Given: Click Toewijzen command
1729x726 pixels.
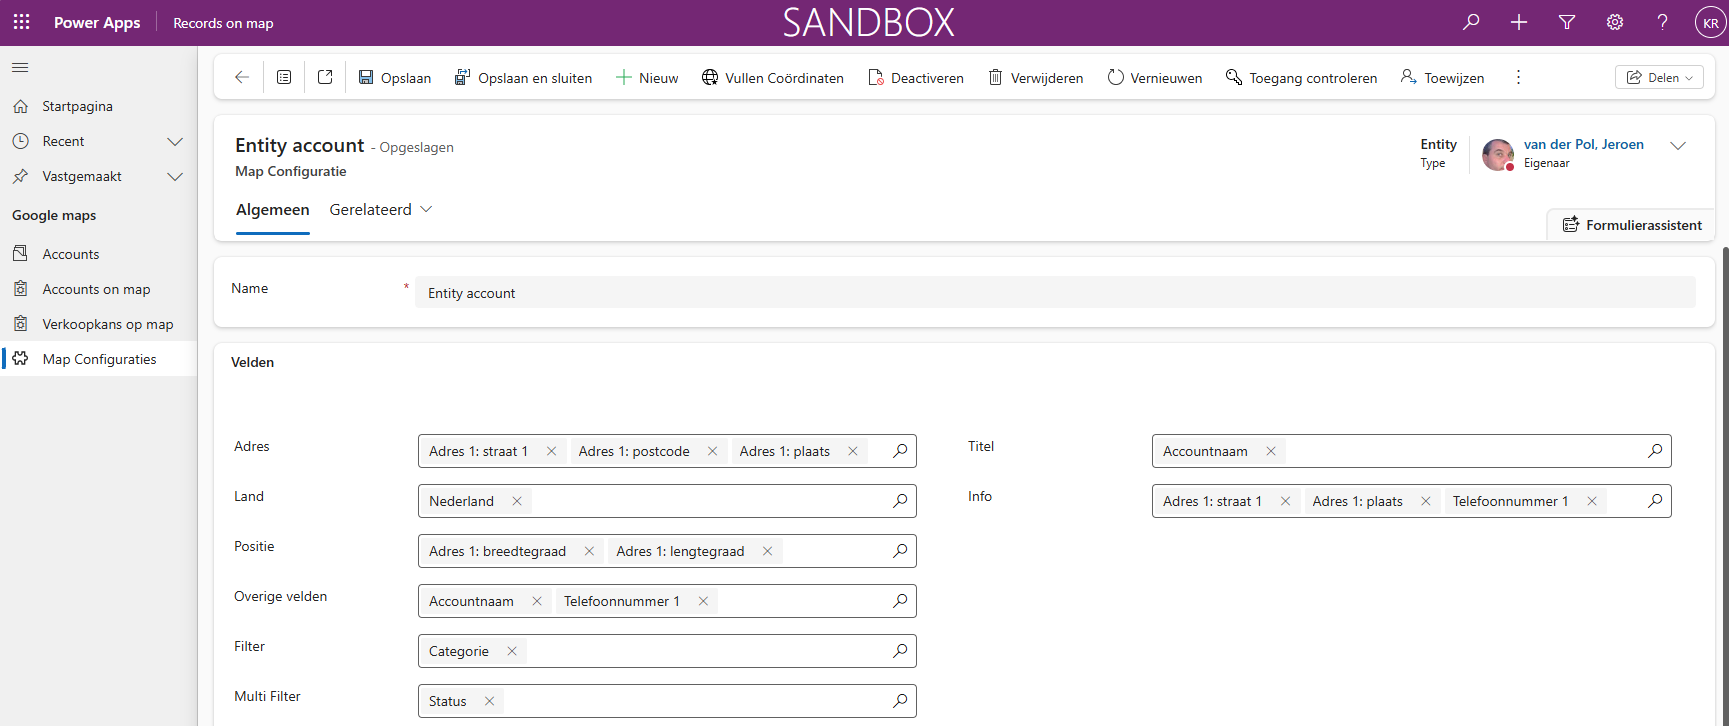Looking at the screenshot, I should pos(1442,77).
